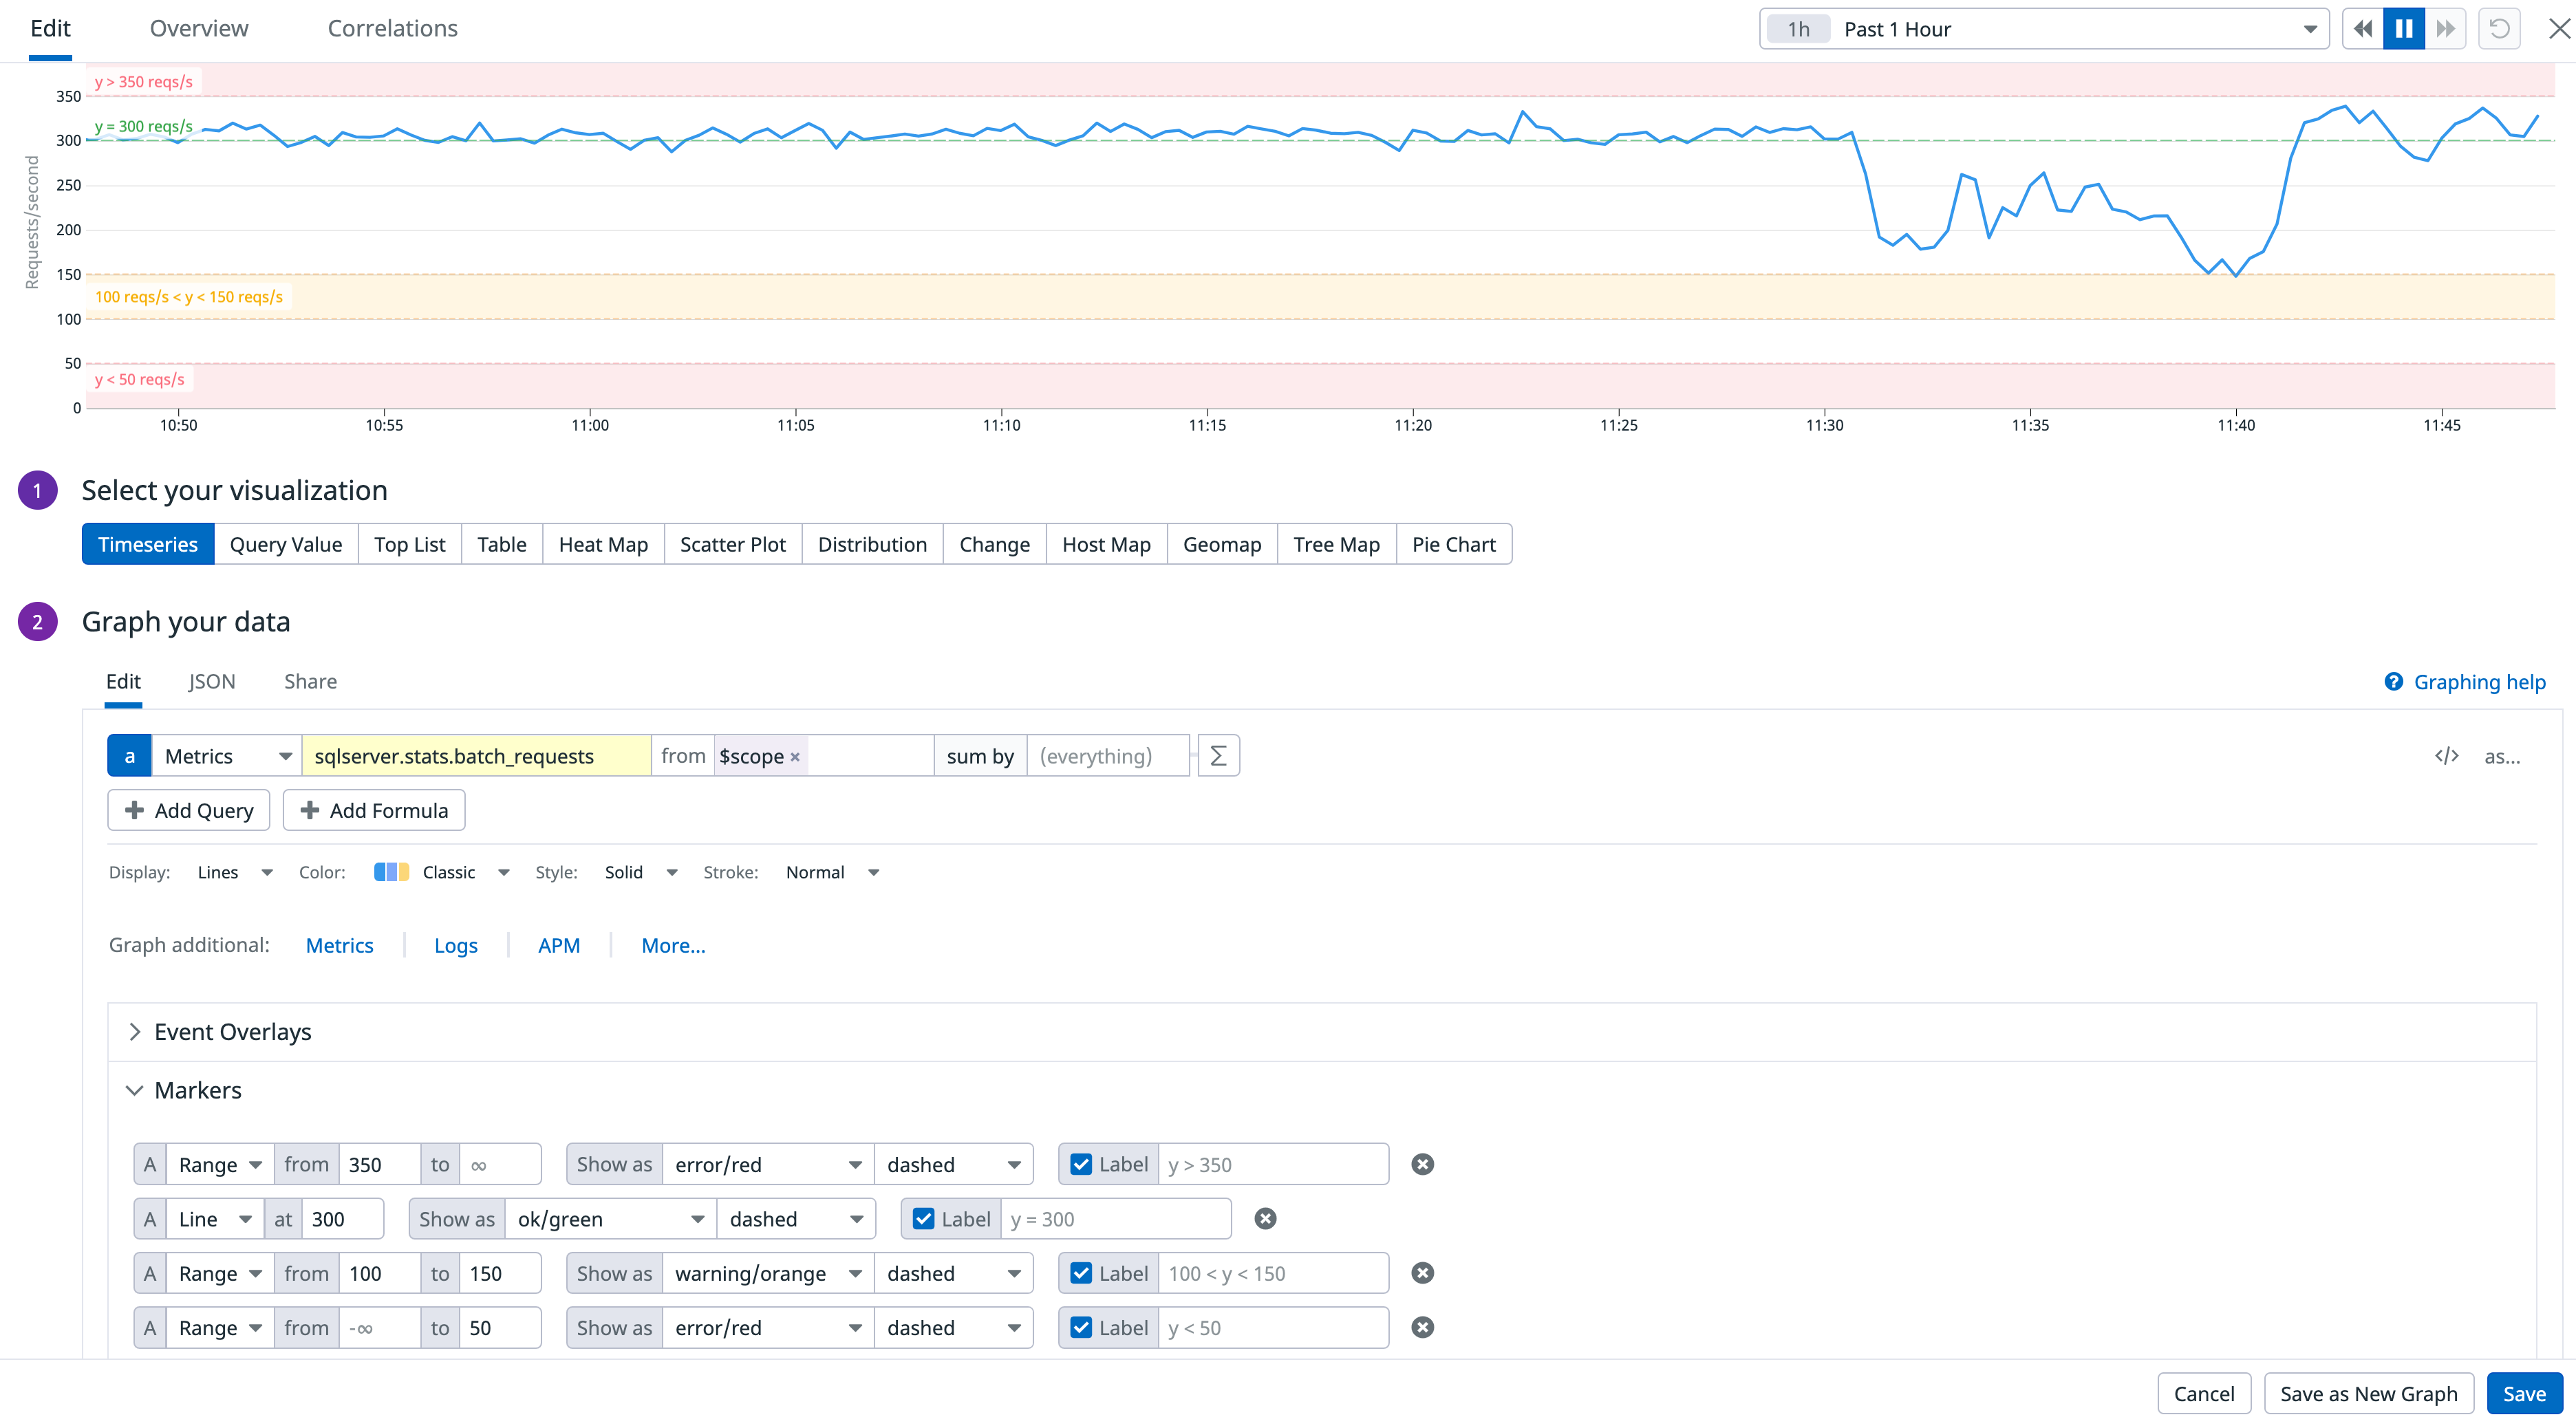Click the Classic color palette swatch
Viewport: 2576px width, 1428px height.
(x=391, y=872)
